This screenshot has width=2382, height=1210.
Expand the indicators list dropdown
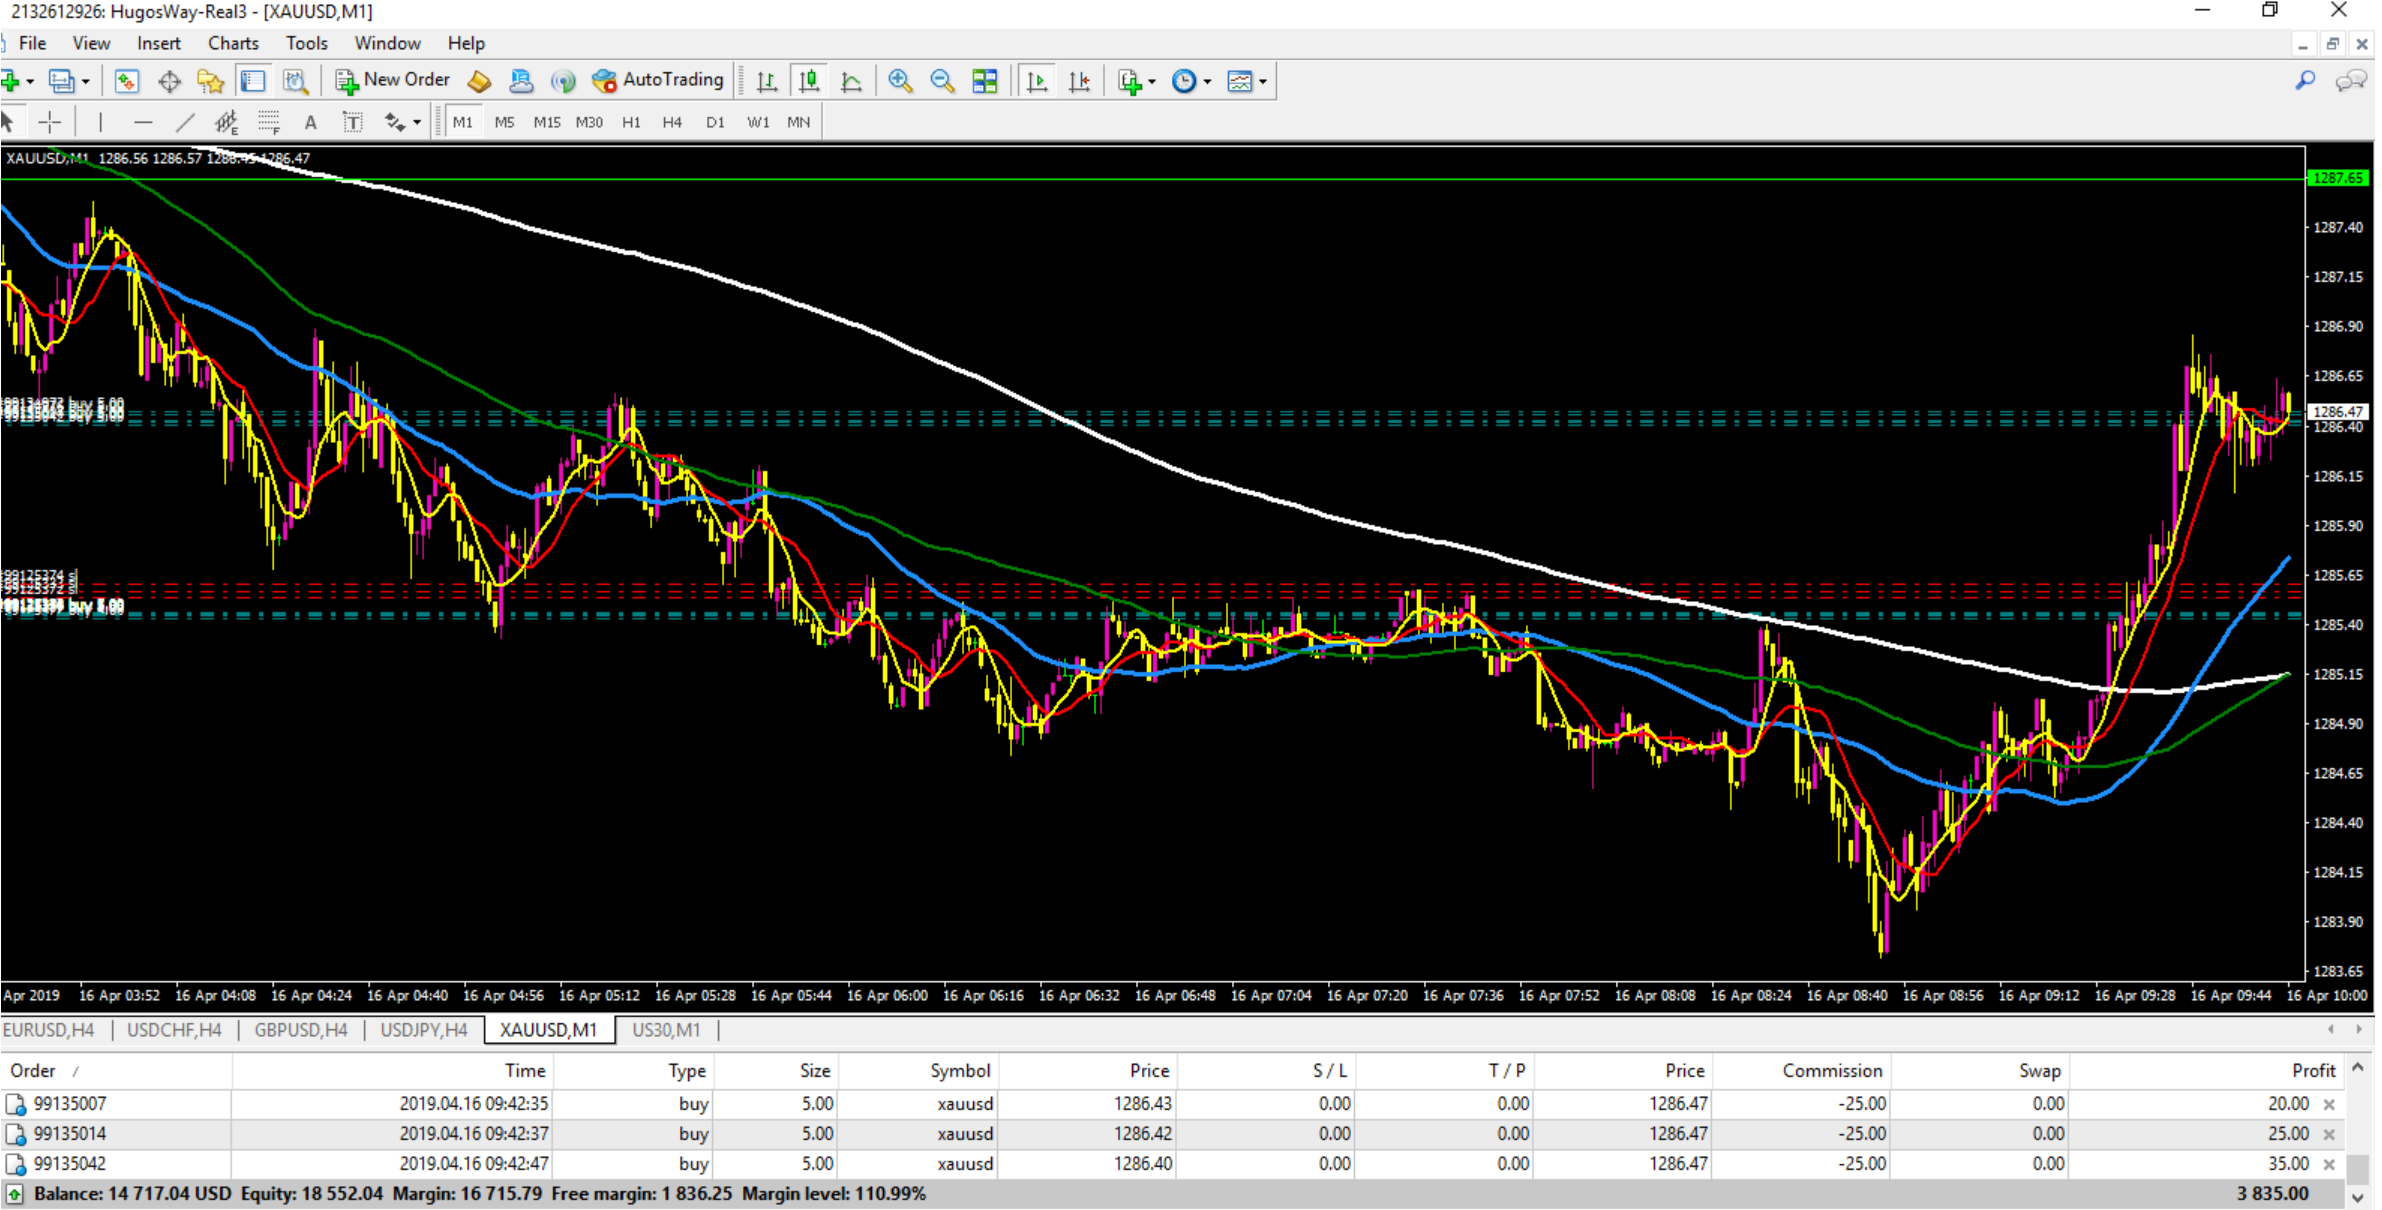[1152, 82]
